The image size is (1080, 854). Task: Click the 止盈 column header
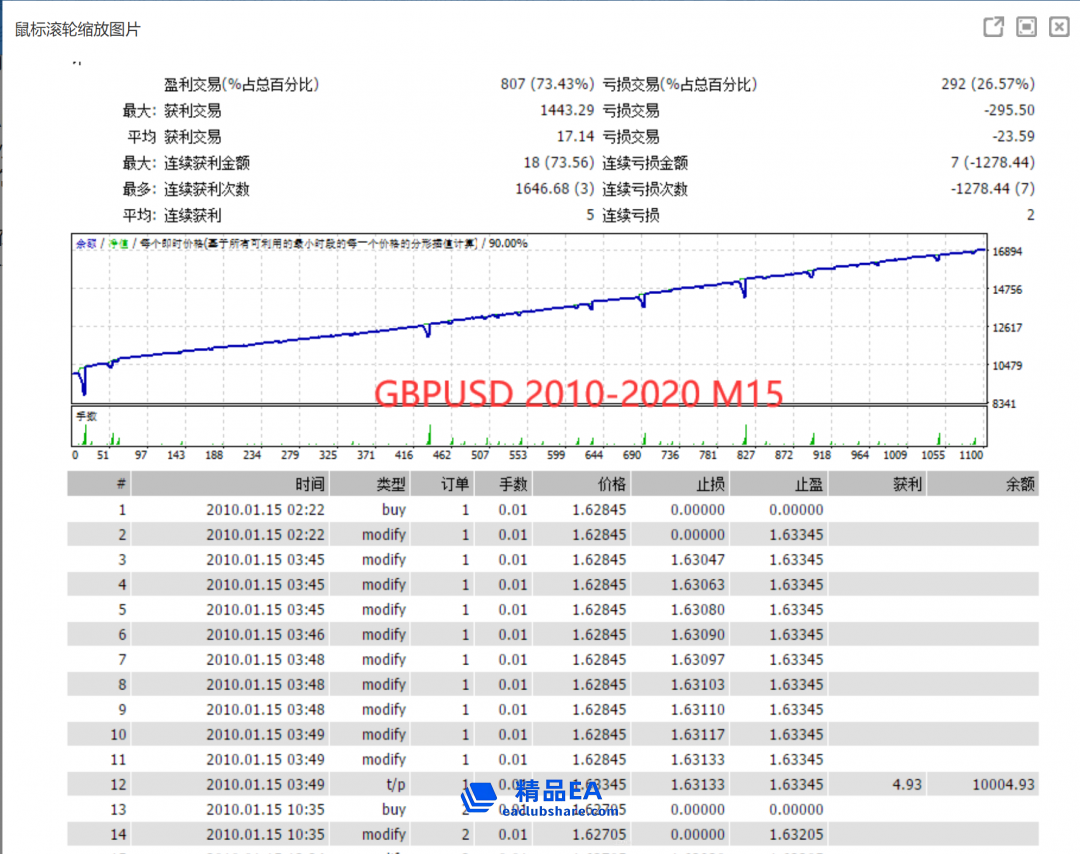809,484
